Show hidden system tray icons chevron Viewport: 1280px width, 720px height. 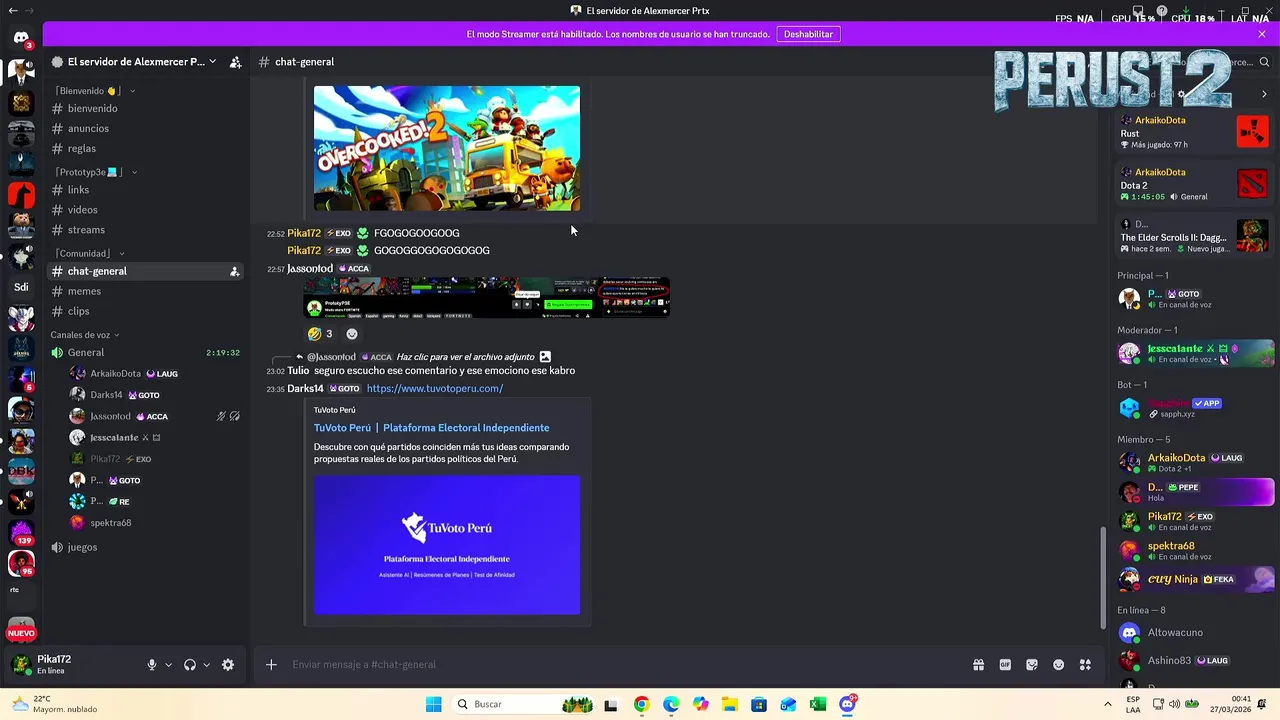(x=1107, y=704)
